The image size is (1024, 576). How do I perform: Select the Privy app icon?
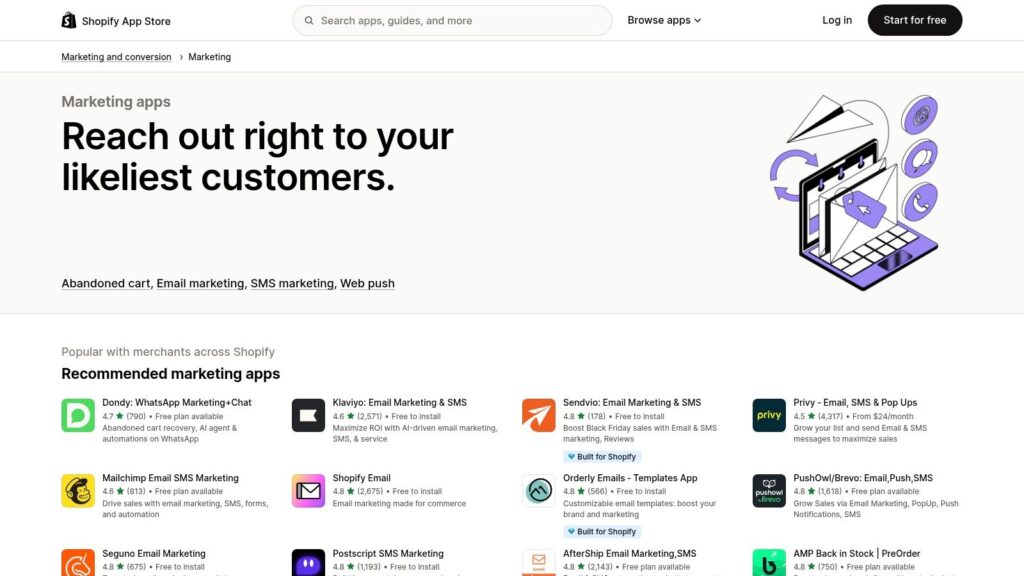point(768,415)
